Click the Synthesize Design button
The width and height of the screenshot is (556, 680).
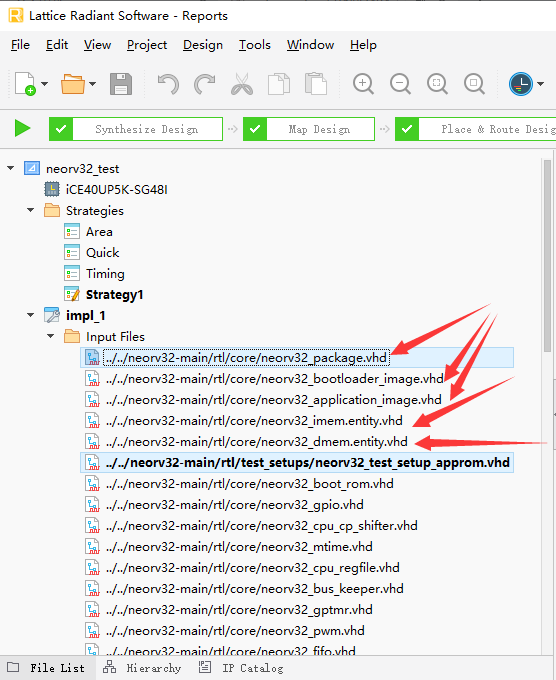pos(136,129)
